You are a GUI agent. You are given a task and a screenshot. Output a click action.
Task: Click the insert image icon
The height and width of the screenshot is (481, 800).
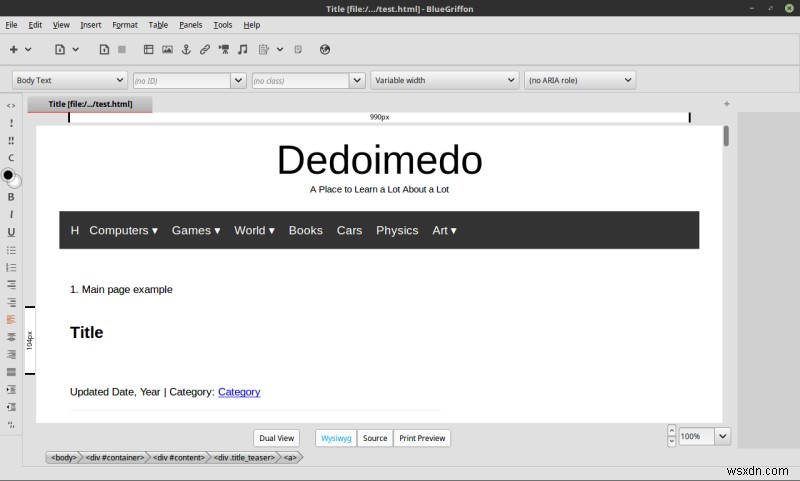(167, 49)
